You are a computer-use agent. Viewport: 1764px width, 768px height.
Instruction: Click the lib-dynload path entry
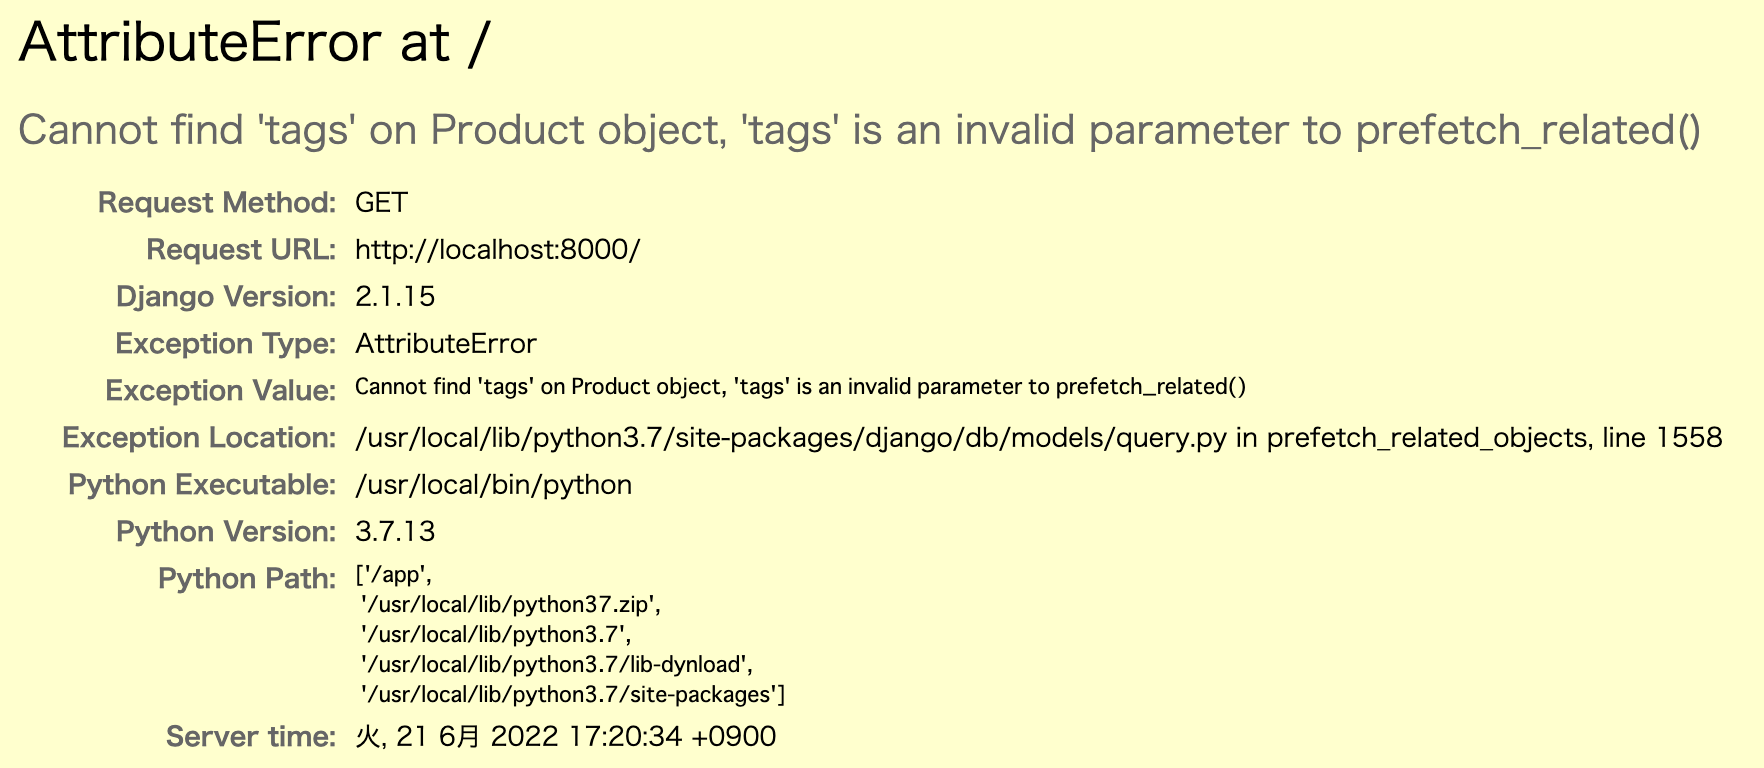556,665
